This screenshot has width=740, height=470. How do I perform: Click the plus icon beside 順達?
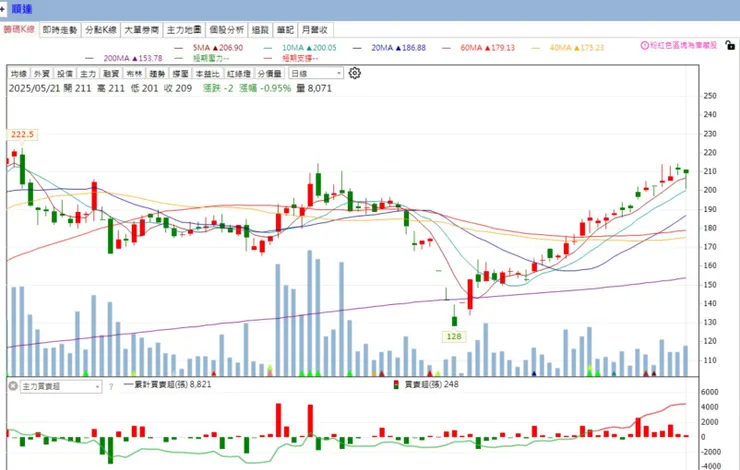tap(2, 8)
